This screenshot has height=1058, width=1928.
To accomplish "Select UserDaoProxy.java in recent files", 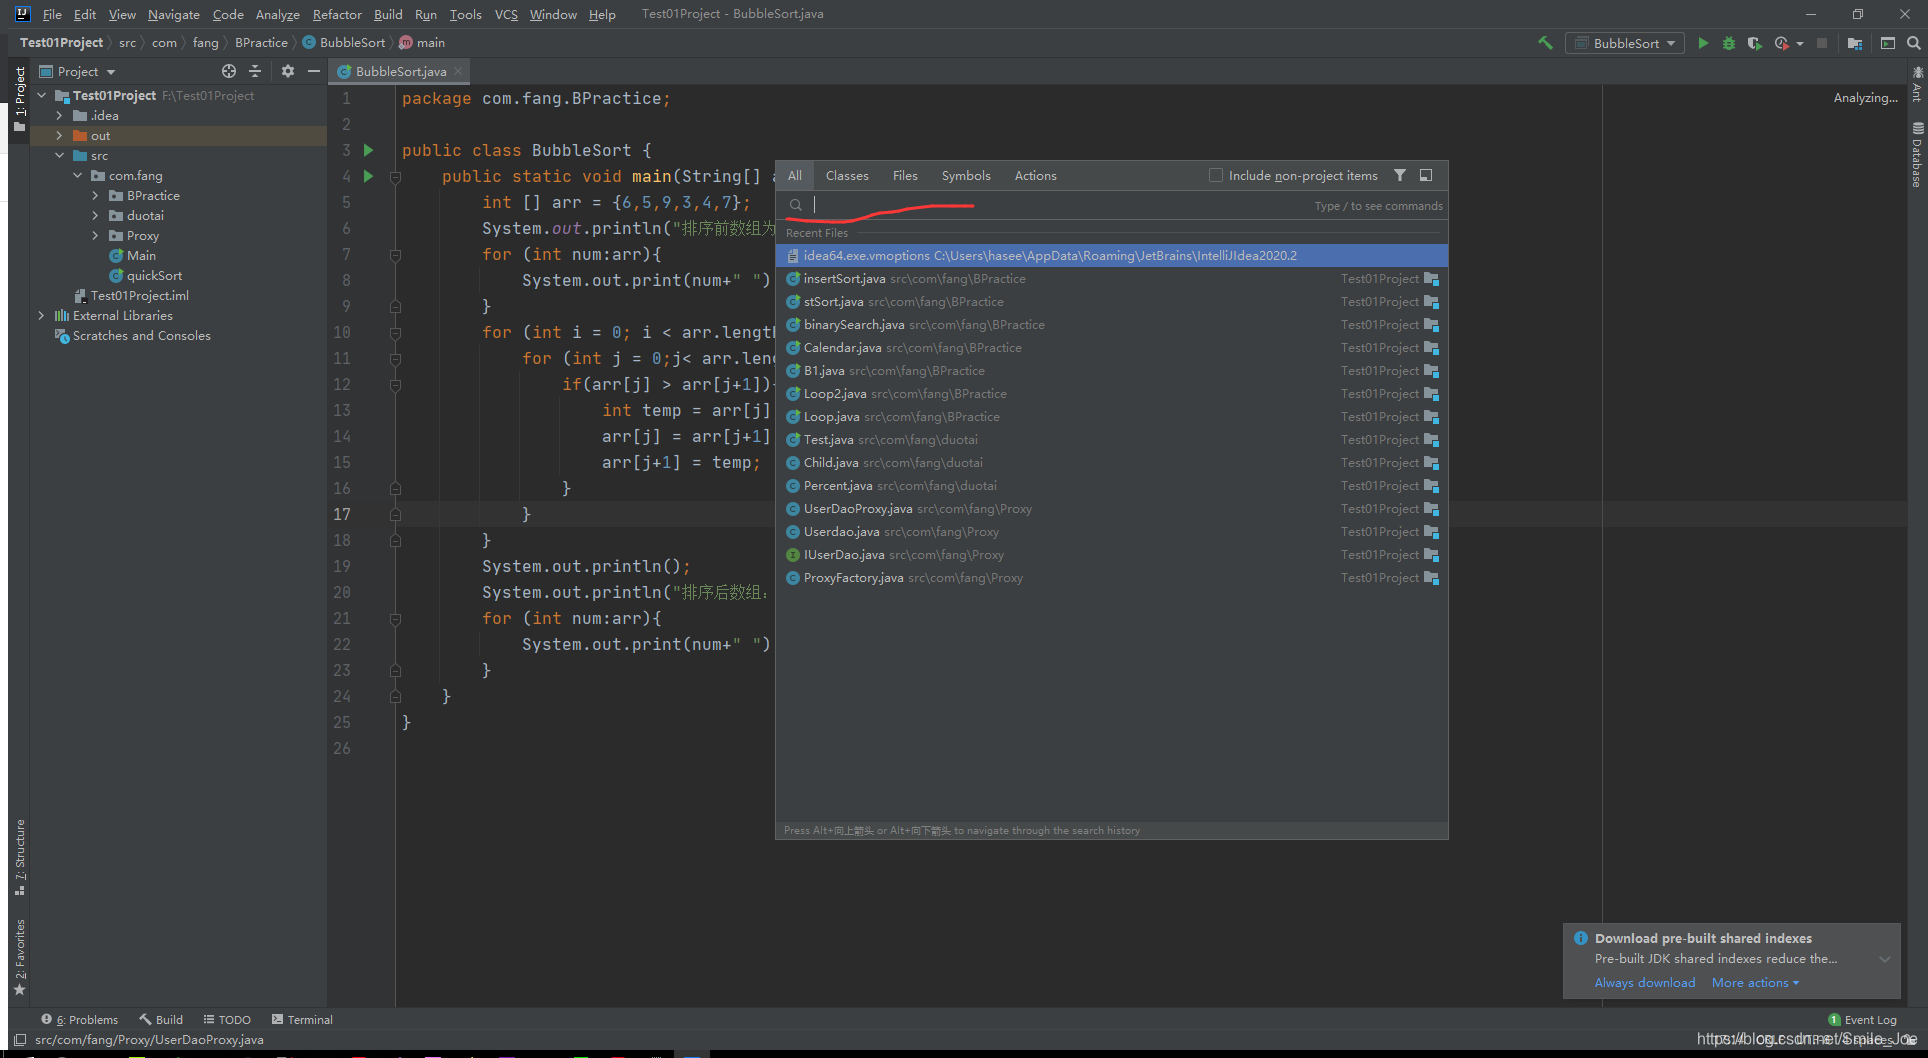I will point(1112,509).
